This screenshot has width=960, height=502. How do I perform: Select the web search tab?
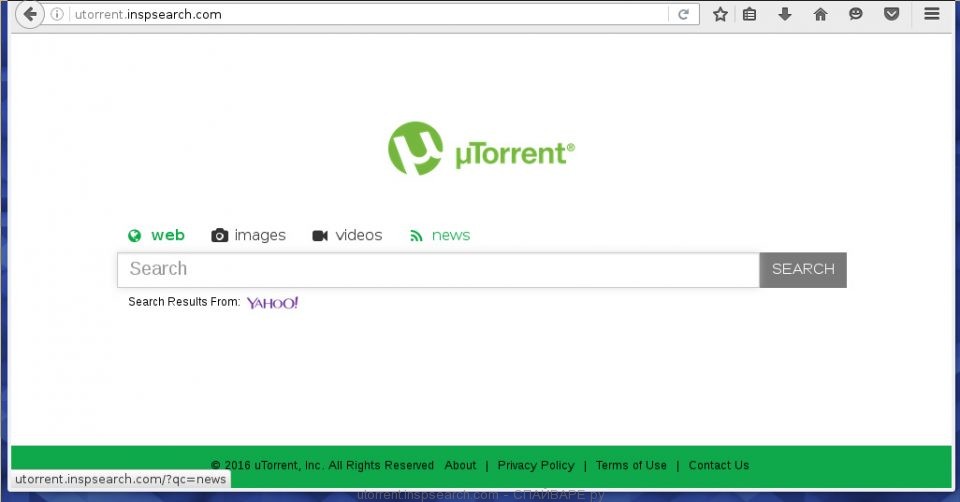(157, 236)
